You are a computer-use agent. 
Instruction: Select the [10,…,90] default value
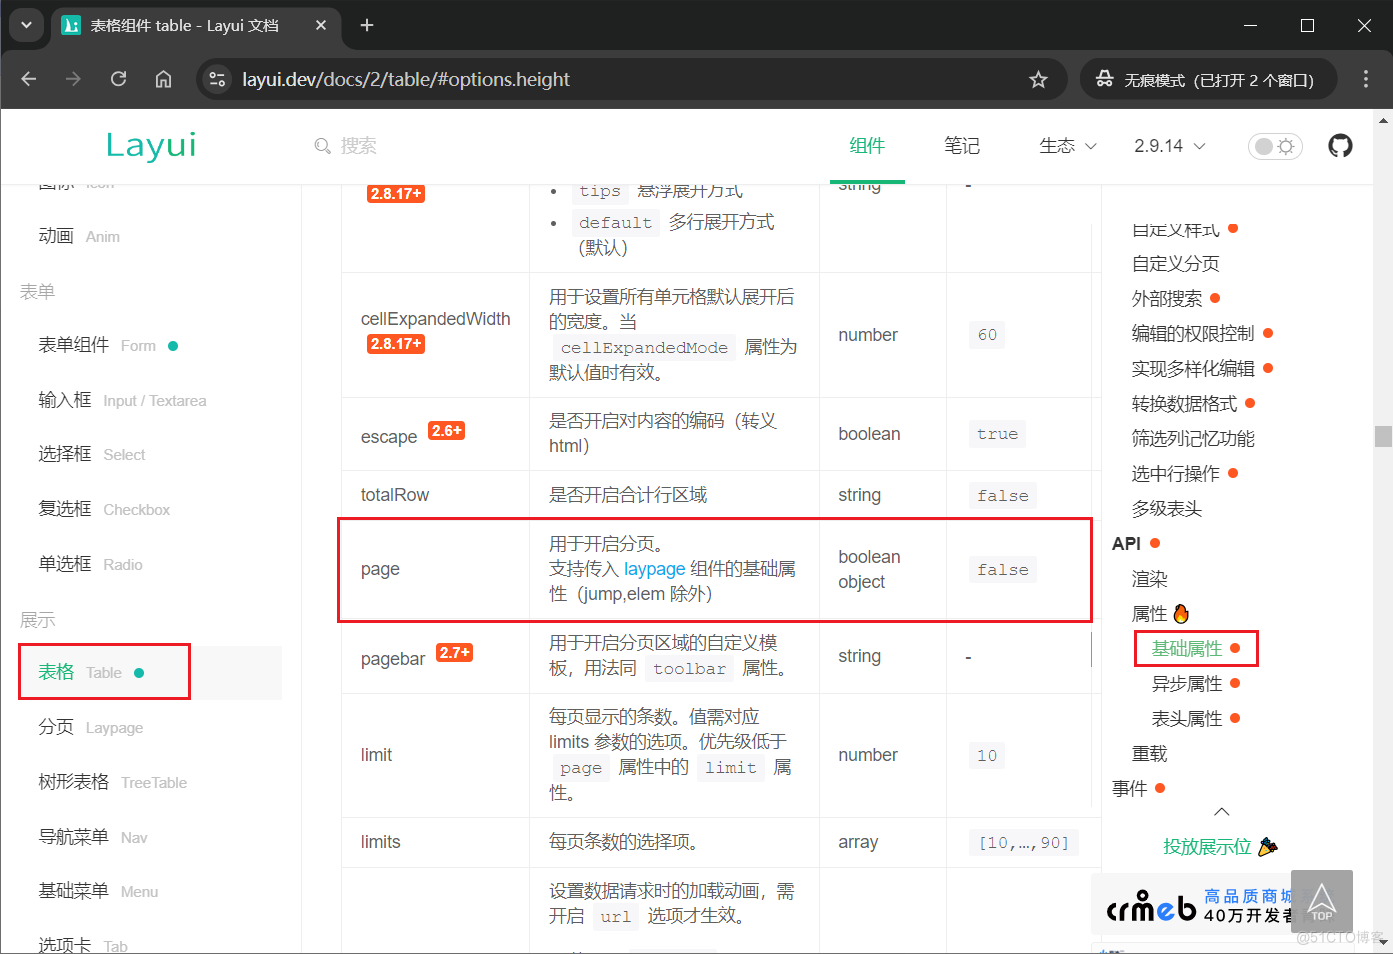[x=1024, y=843]
